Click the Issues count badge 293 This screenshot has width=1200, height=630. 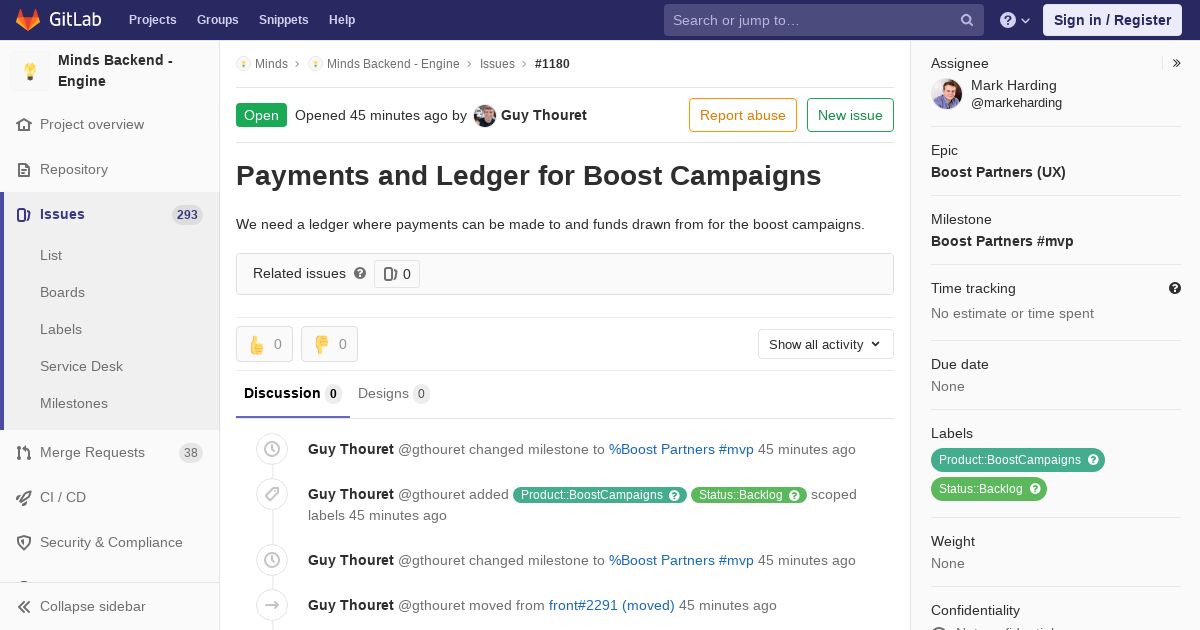click(187, 215)
